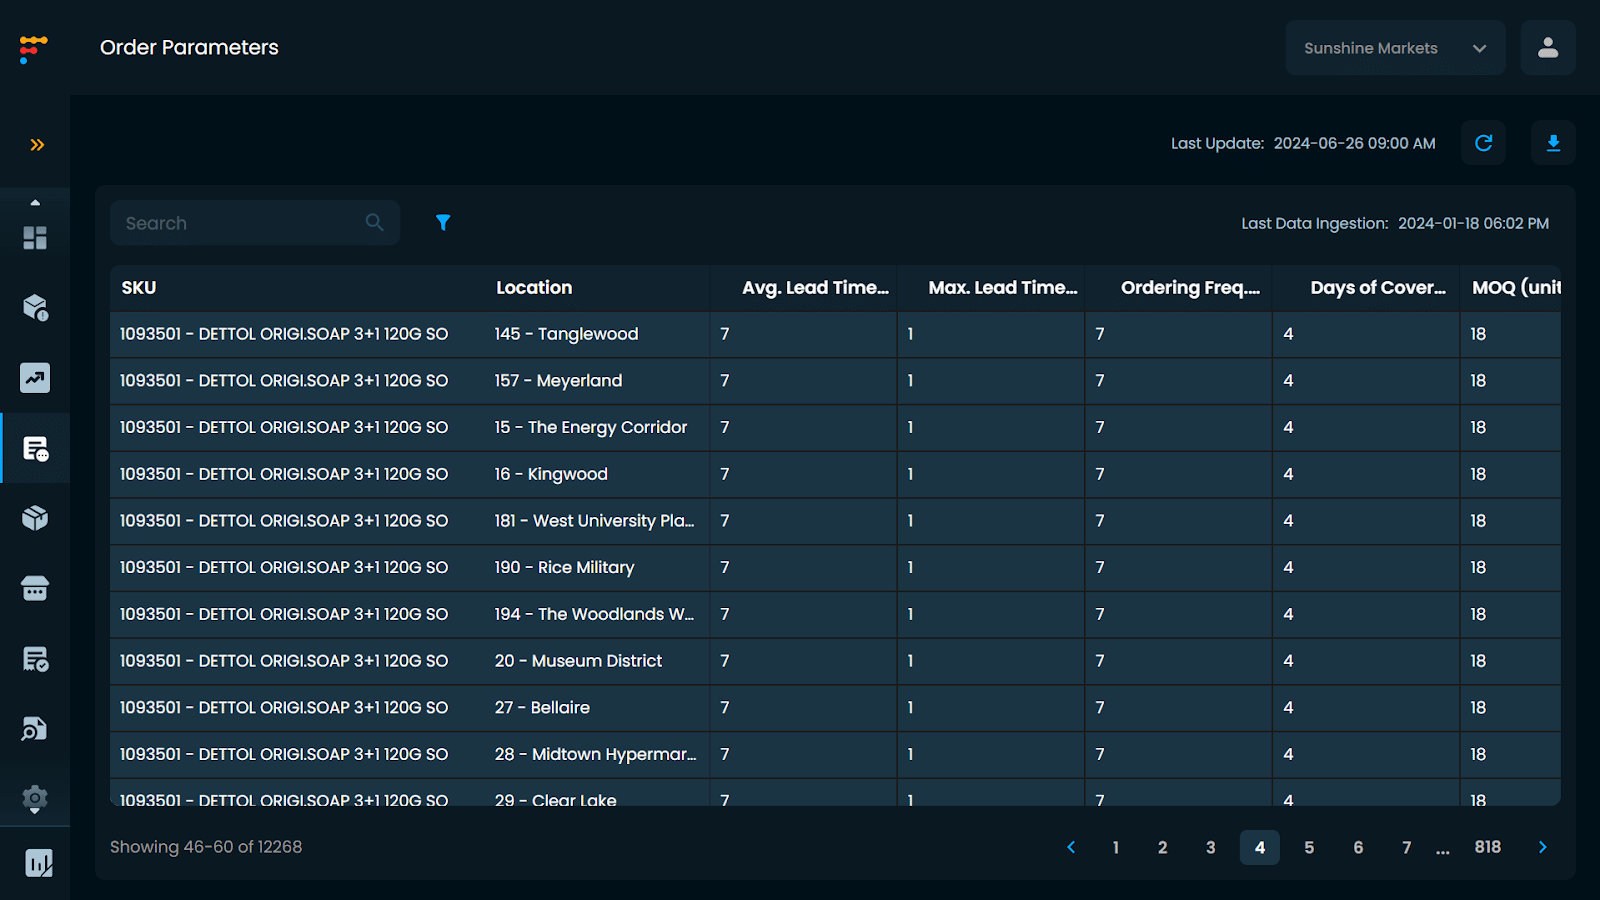Sort by the SKU column header

point(139,288)
